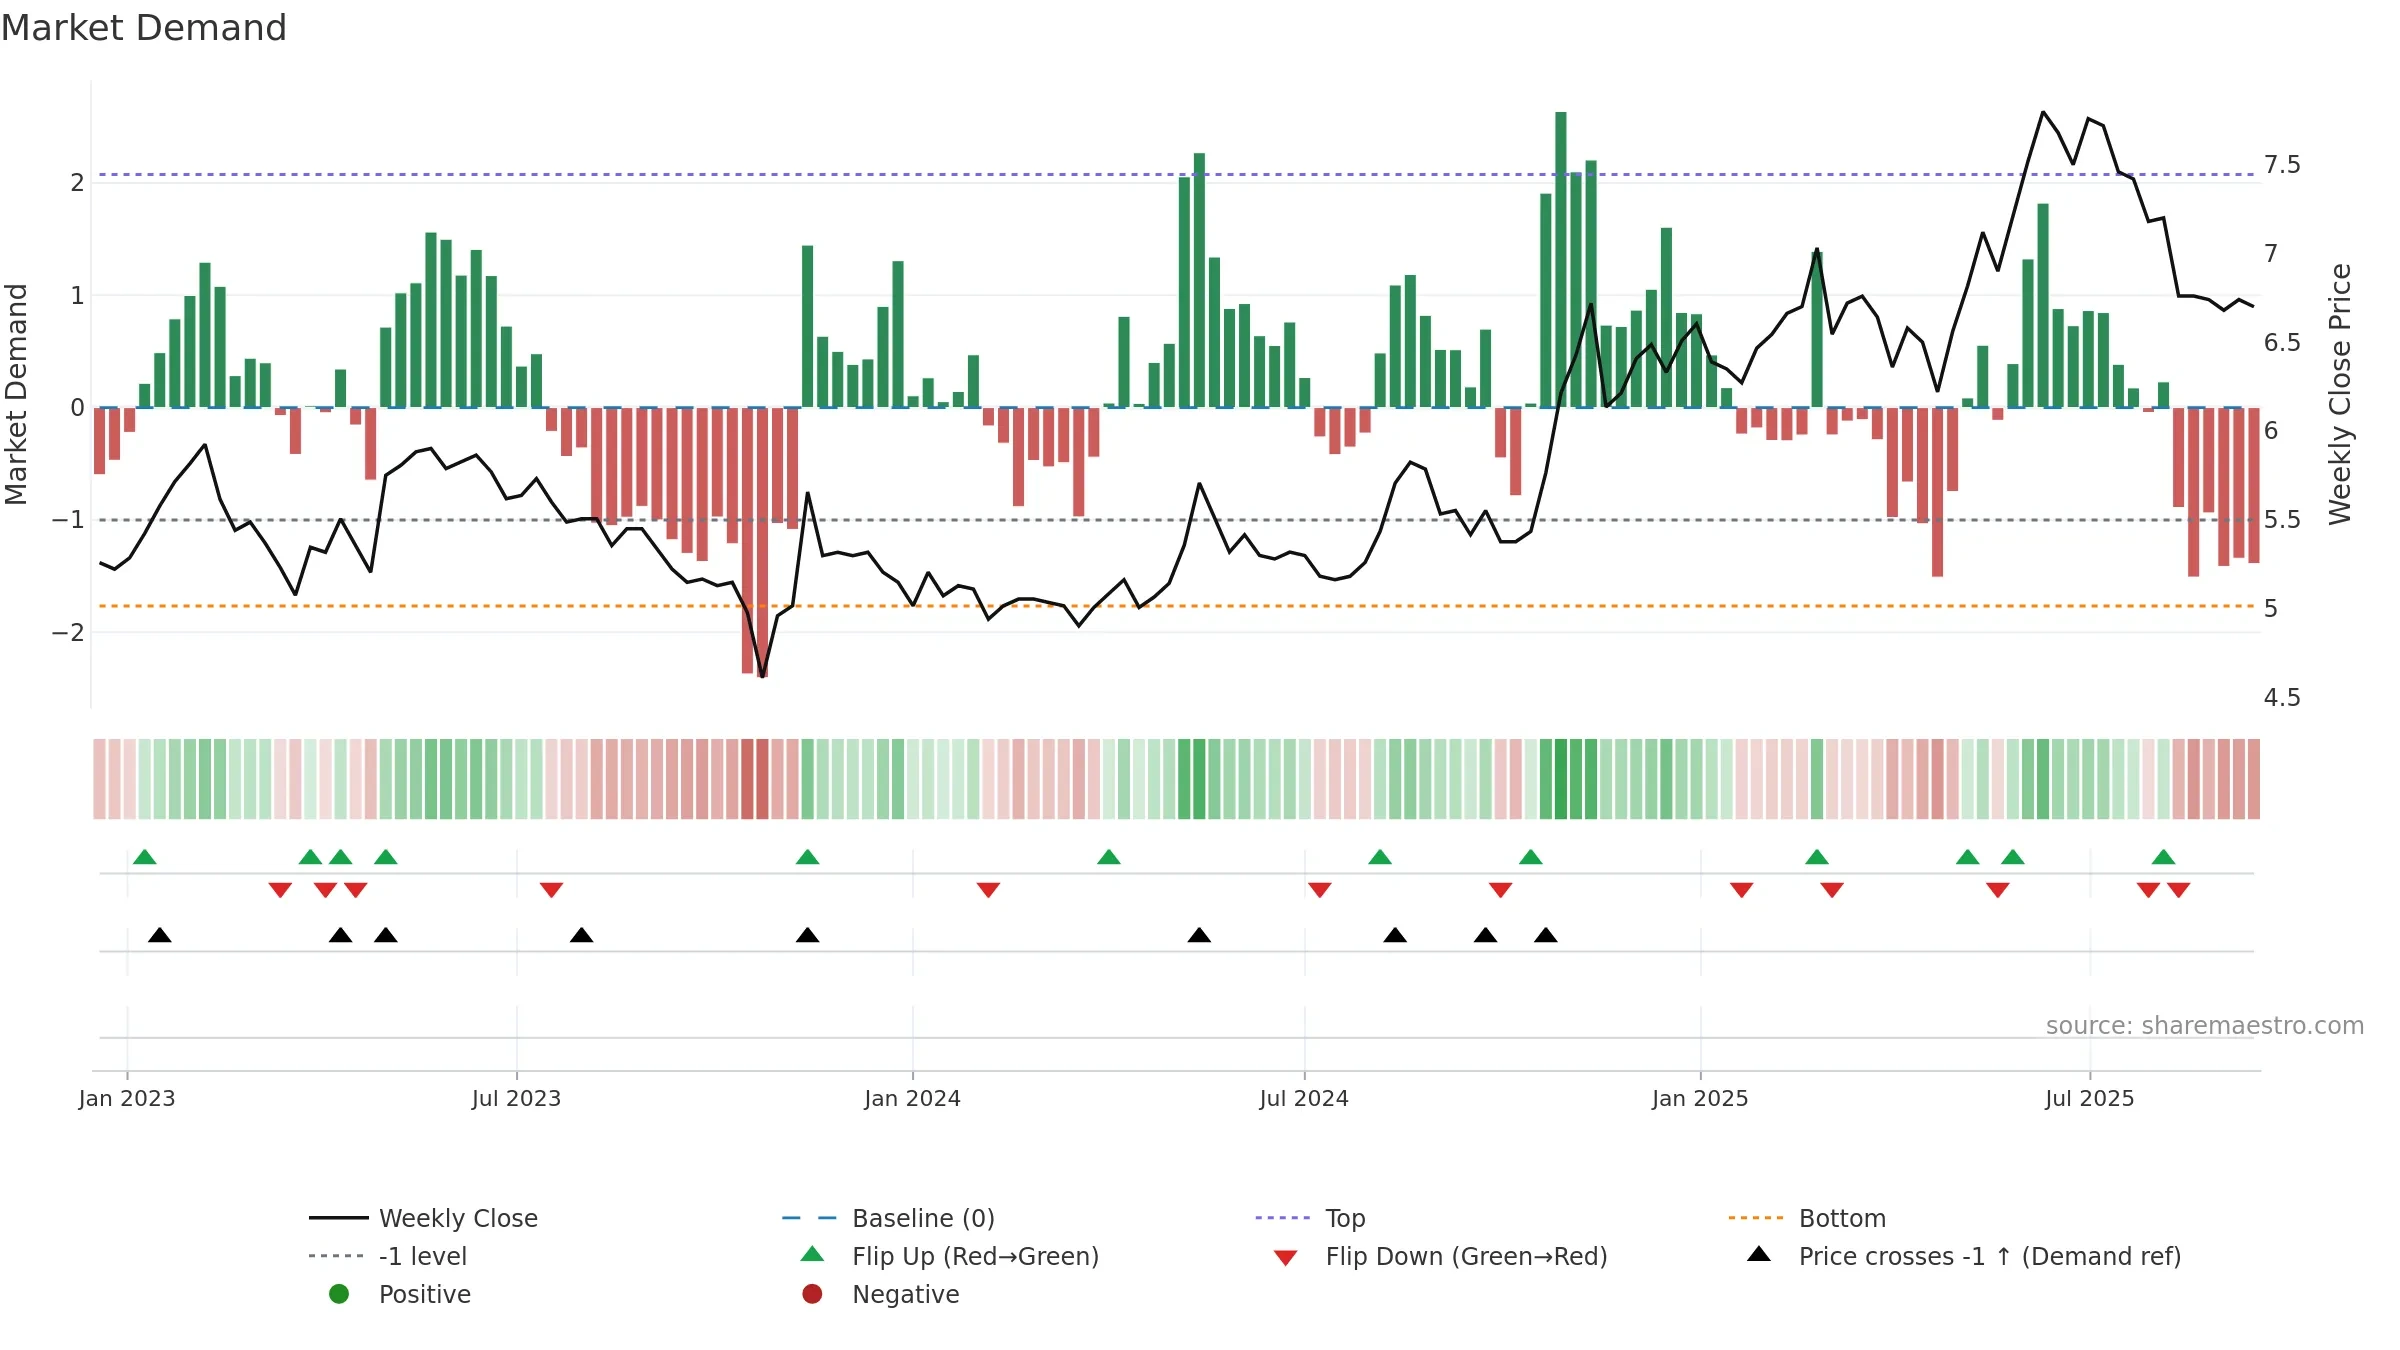
Task: Click the 'Weekly Close Price' axis title
Action: 2340,394
